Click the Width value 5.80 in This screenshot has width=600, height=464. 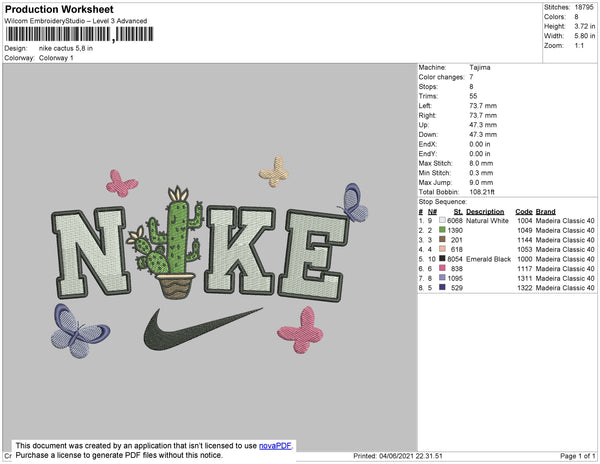tap(585, 36)
